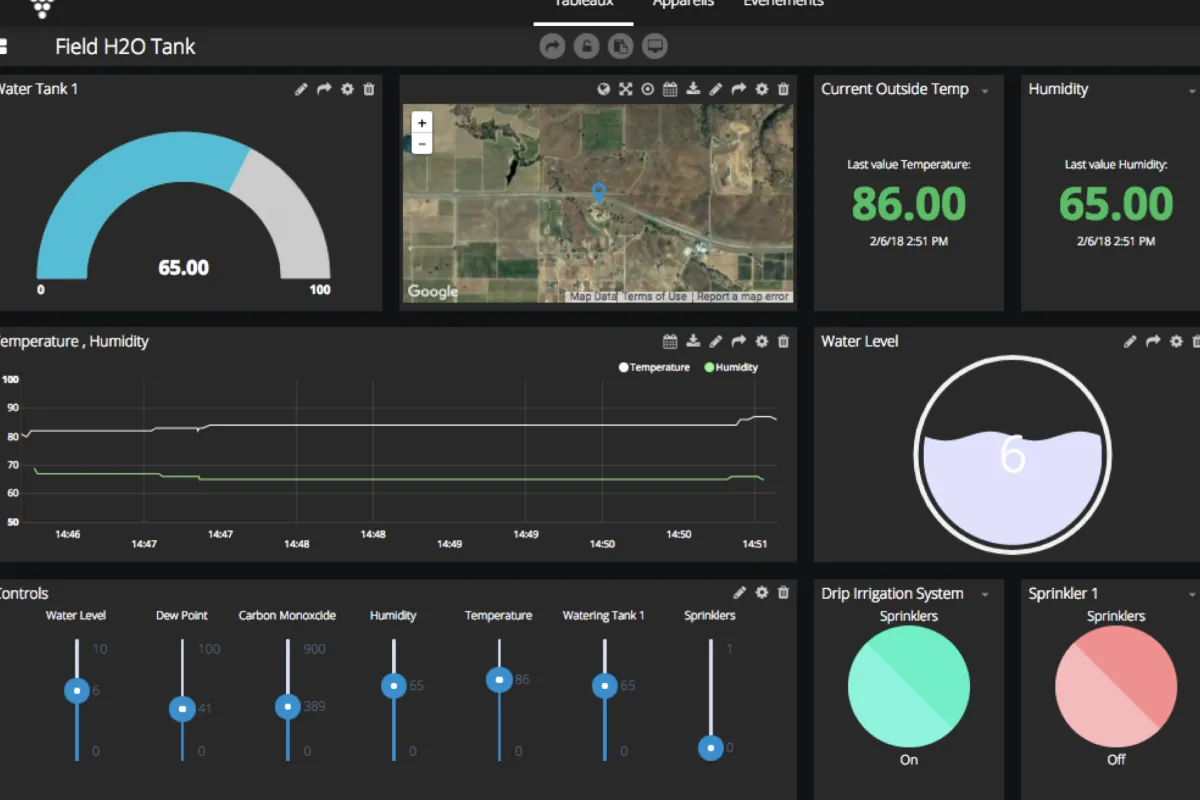Open settings gear for Water Level widget
The image size is (1200, 800).
1176,341
